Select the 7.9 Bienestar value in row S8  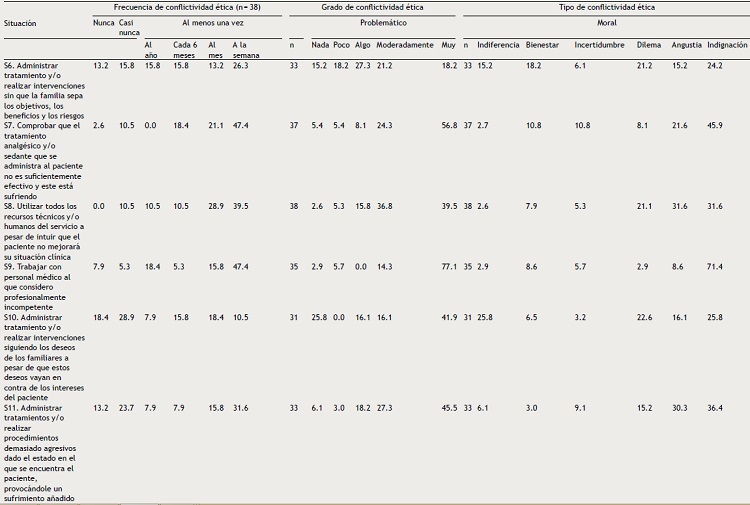pos(531,206)
